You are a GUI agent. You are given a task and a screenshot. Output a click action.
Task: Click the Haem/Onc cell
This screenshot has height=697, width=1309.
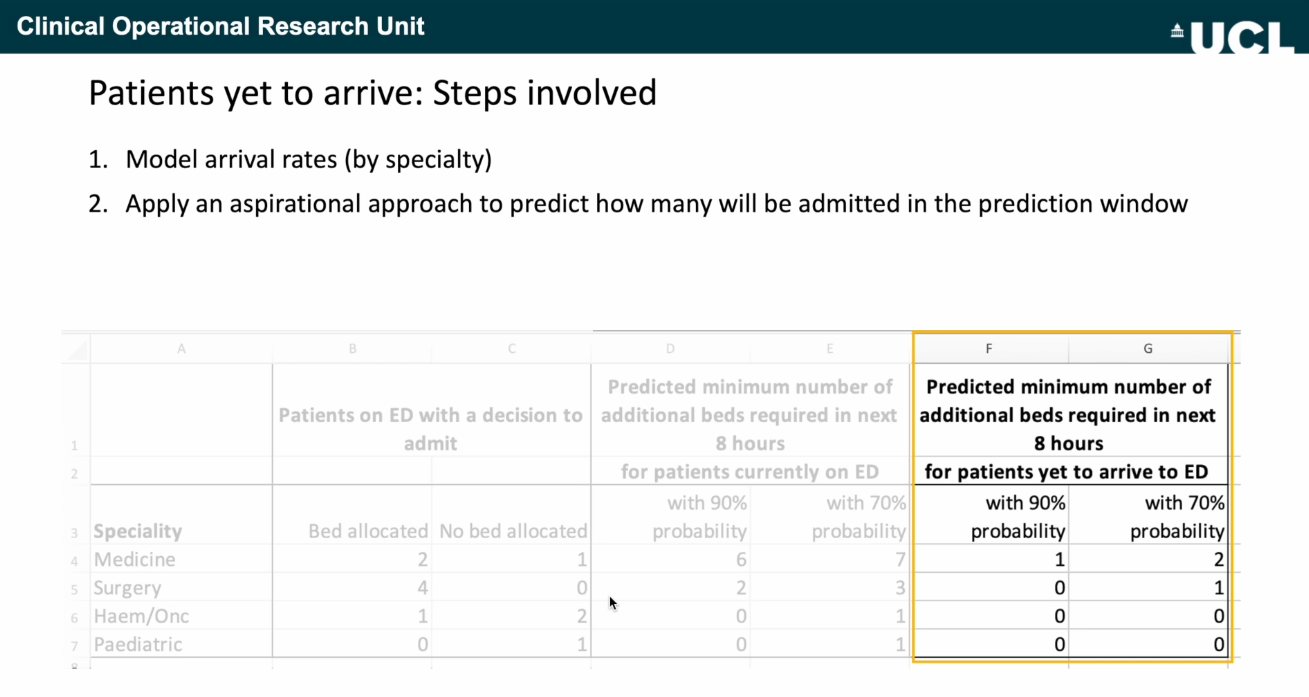coord(141,617)
